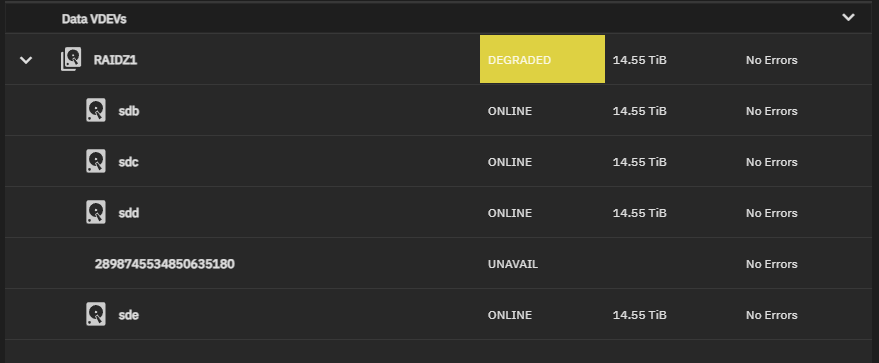Image resolution: width=879 pixels, height=363 pixels.
Task: Click No Errors in the sde row
Action: (x=771, y=315)
